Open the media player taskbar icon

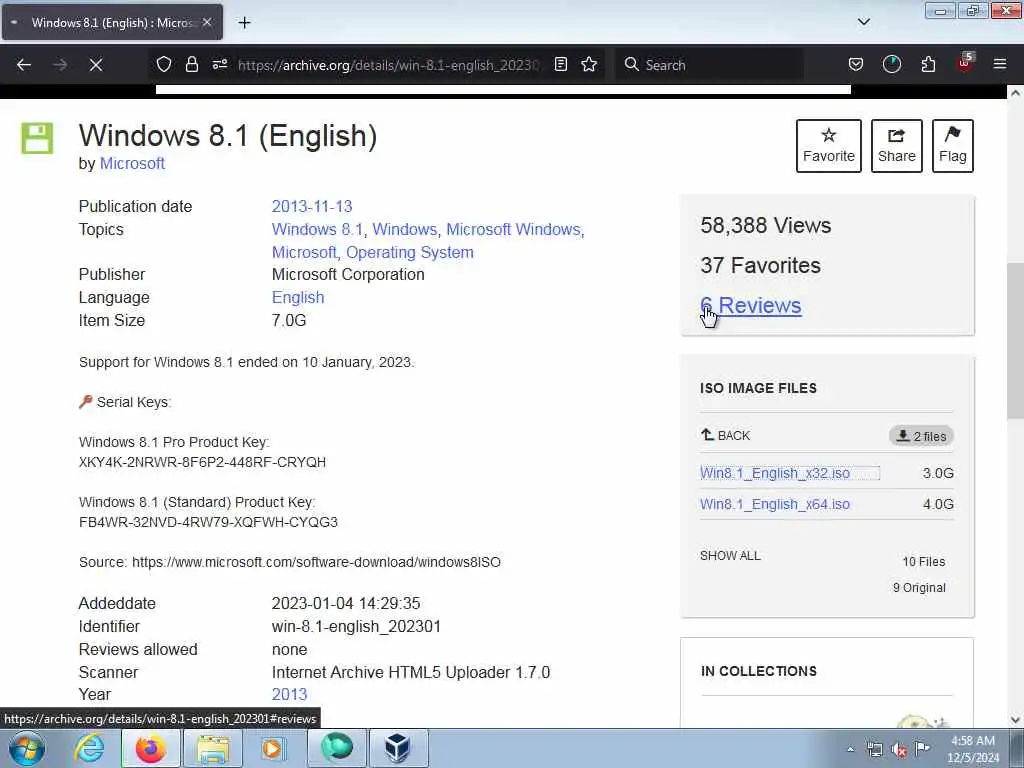pyautogui.click(x=273, y=748)
